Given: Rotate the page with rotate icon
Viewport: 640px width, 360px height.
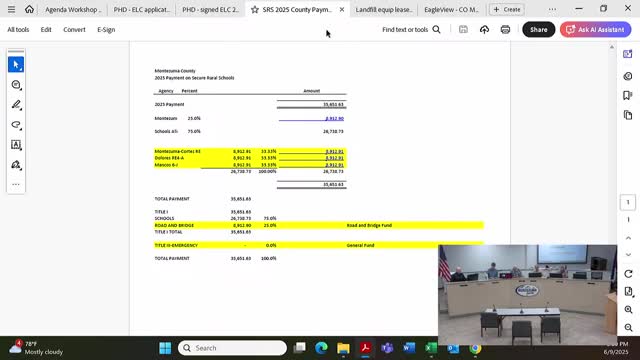Looking at the screenshot, I should pyautogui.click(x=628, y=274).
